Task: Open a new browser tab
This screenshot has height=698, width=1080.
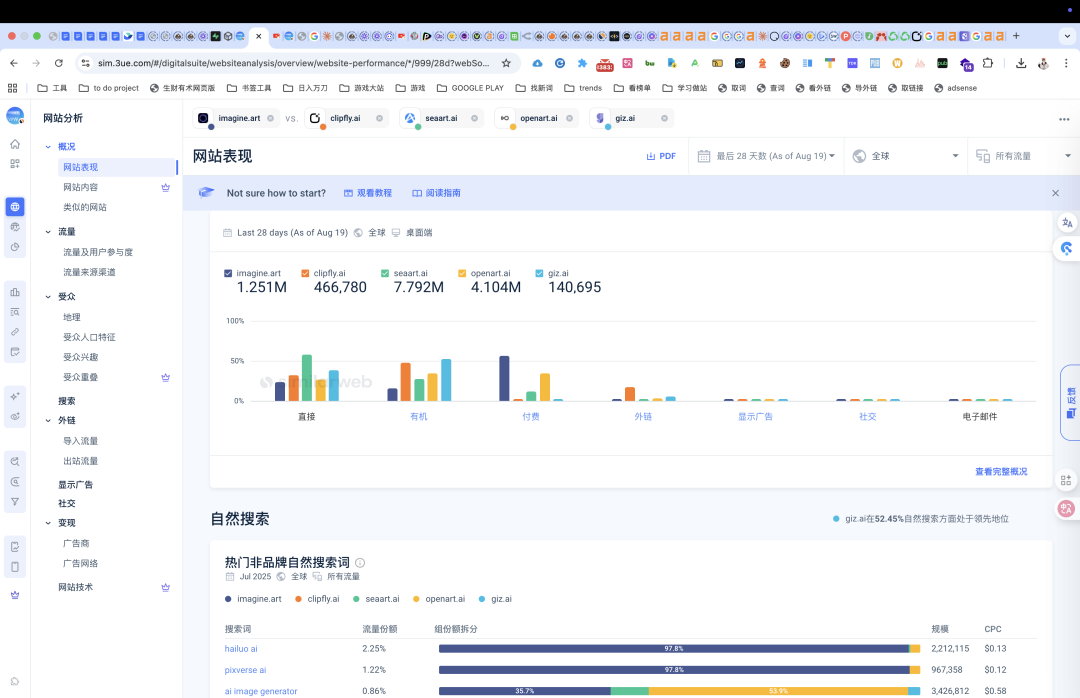Action: point(1016,36)
